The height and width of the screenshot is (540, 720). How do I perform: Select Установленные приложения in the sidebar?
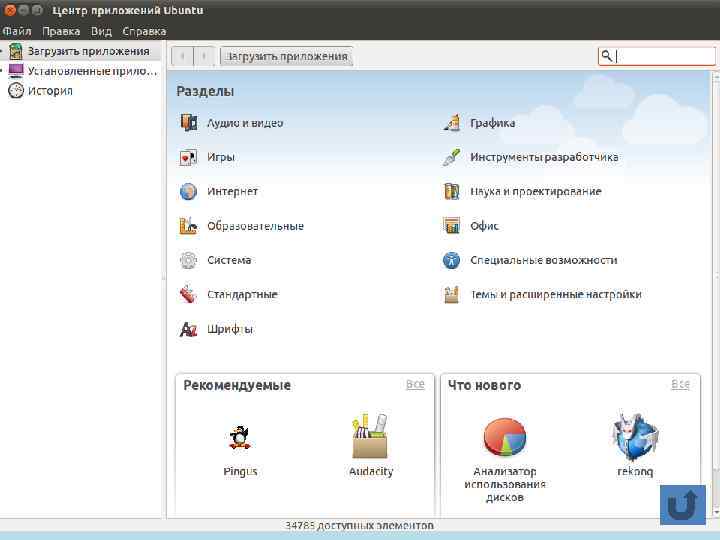click(x=92, y=71)
